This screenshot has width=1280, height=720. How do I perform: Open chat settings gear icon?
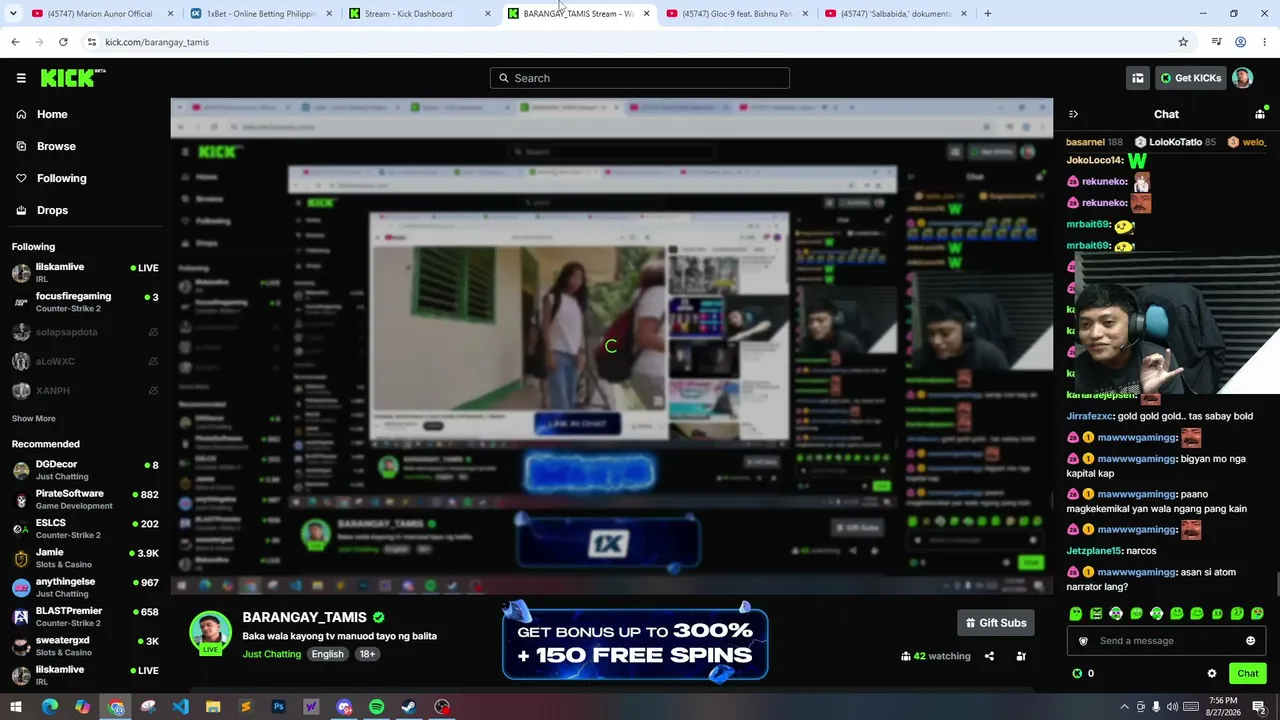(1212, 674)
